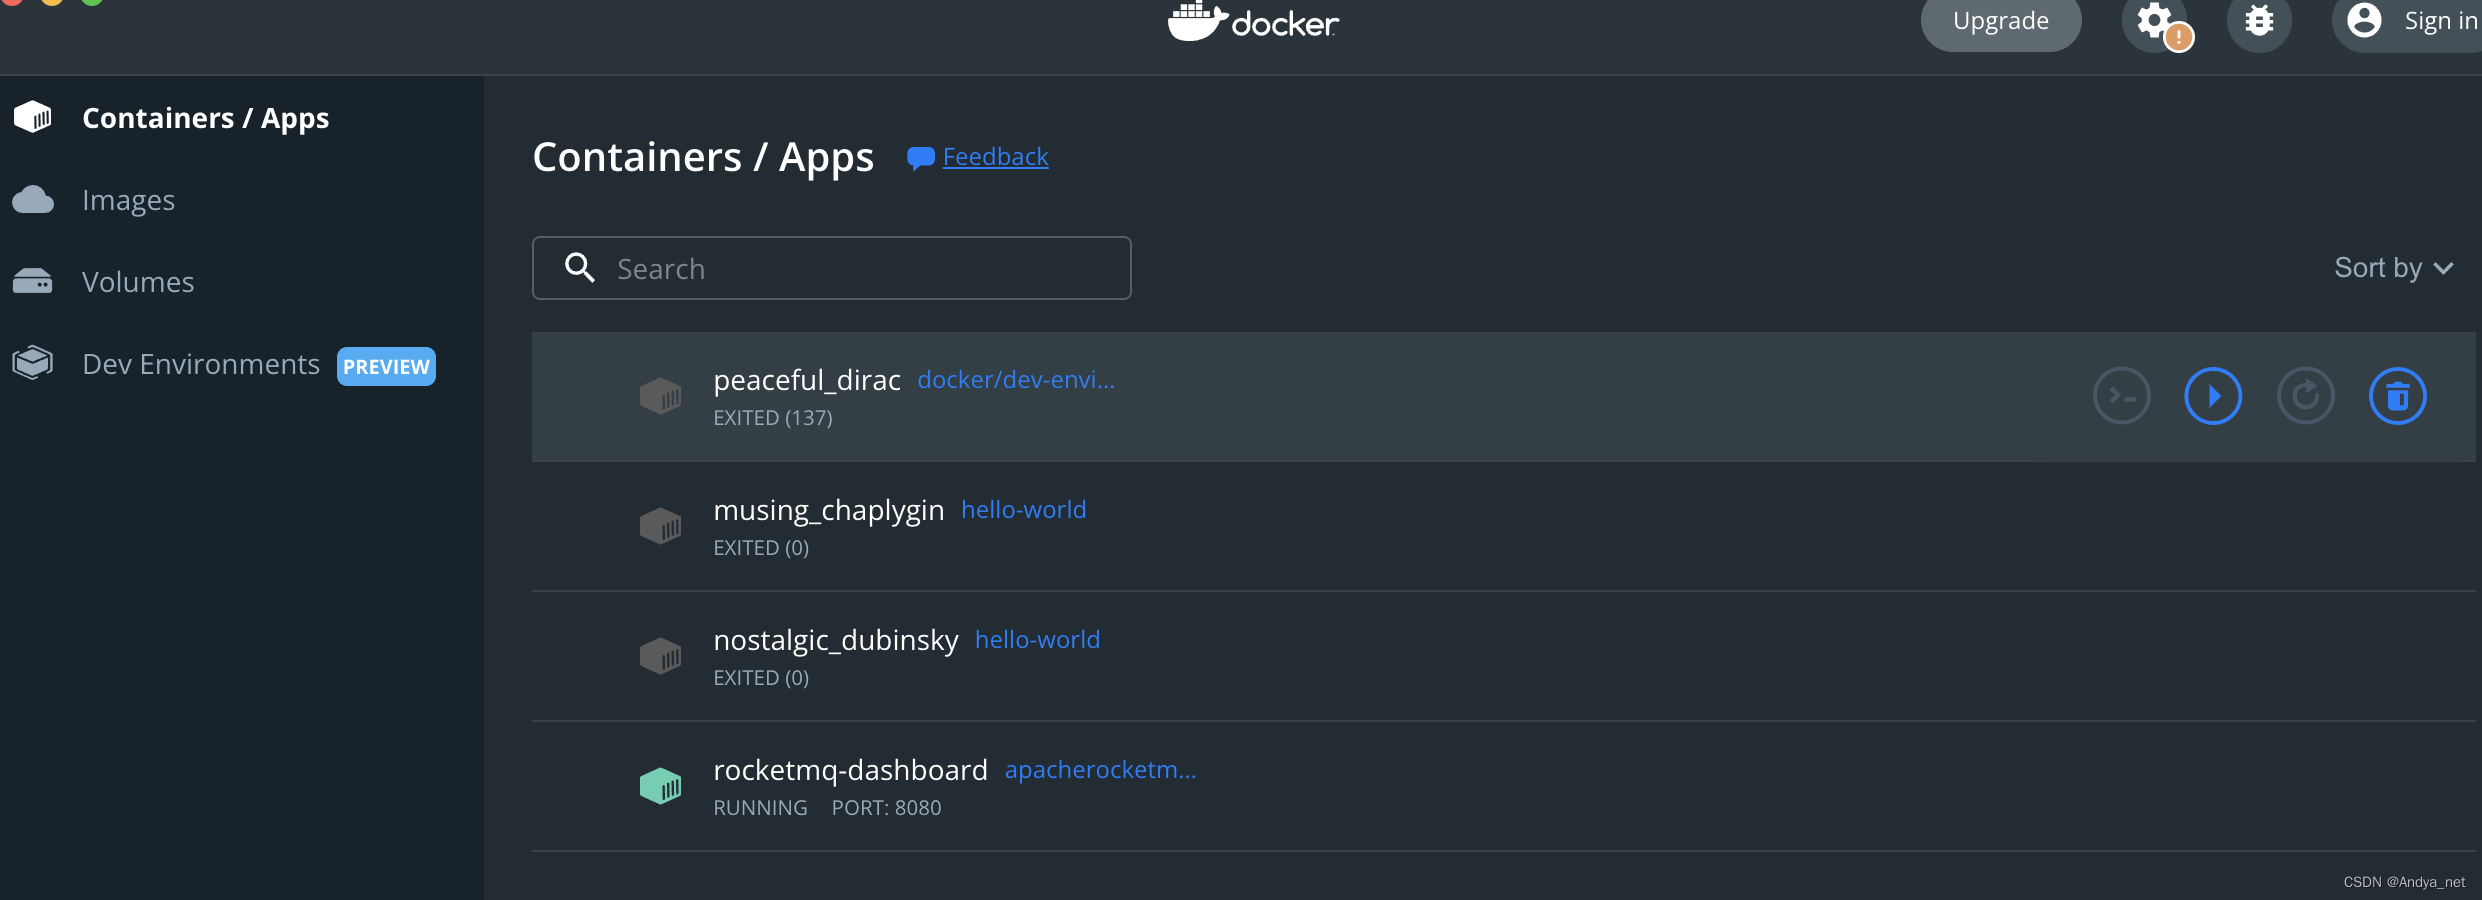
Task: Click the Volumes drive icon in sidebar
Action: pos(33,282)
